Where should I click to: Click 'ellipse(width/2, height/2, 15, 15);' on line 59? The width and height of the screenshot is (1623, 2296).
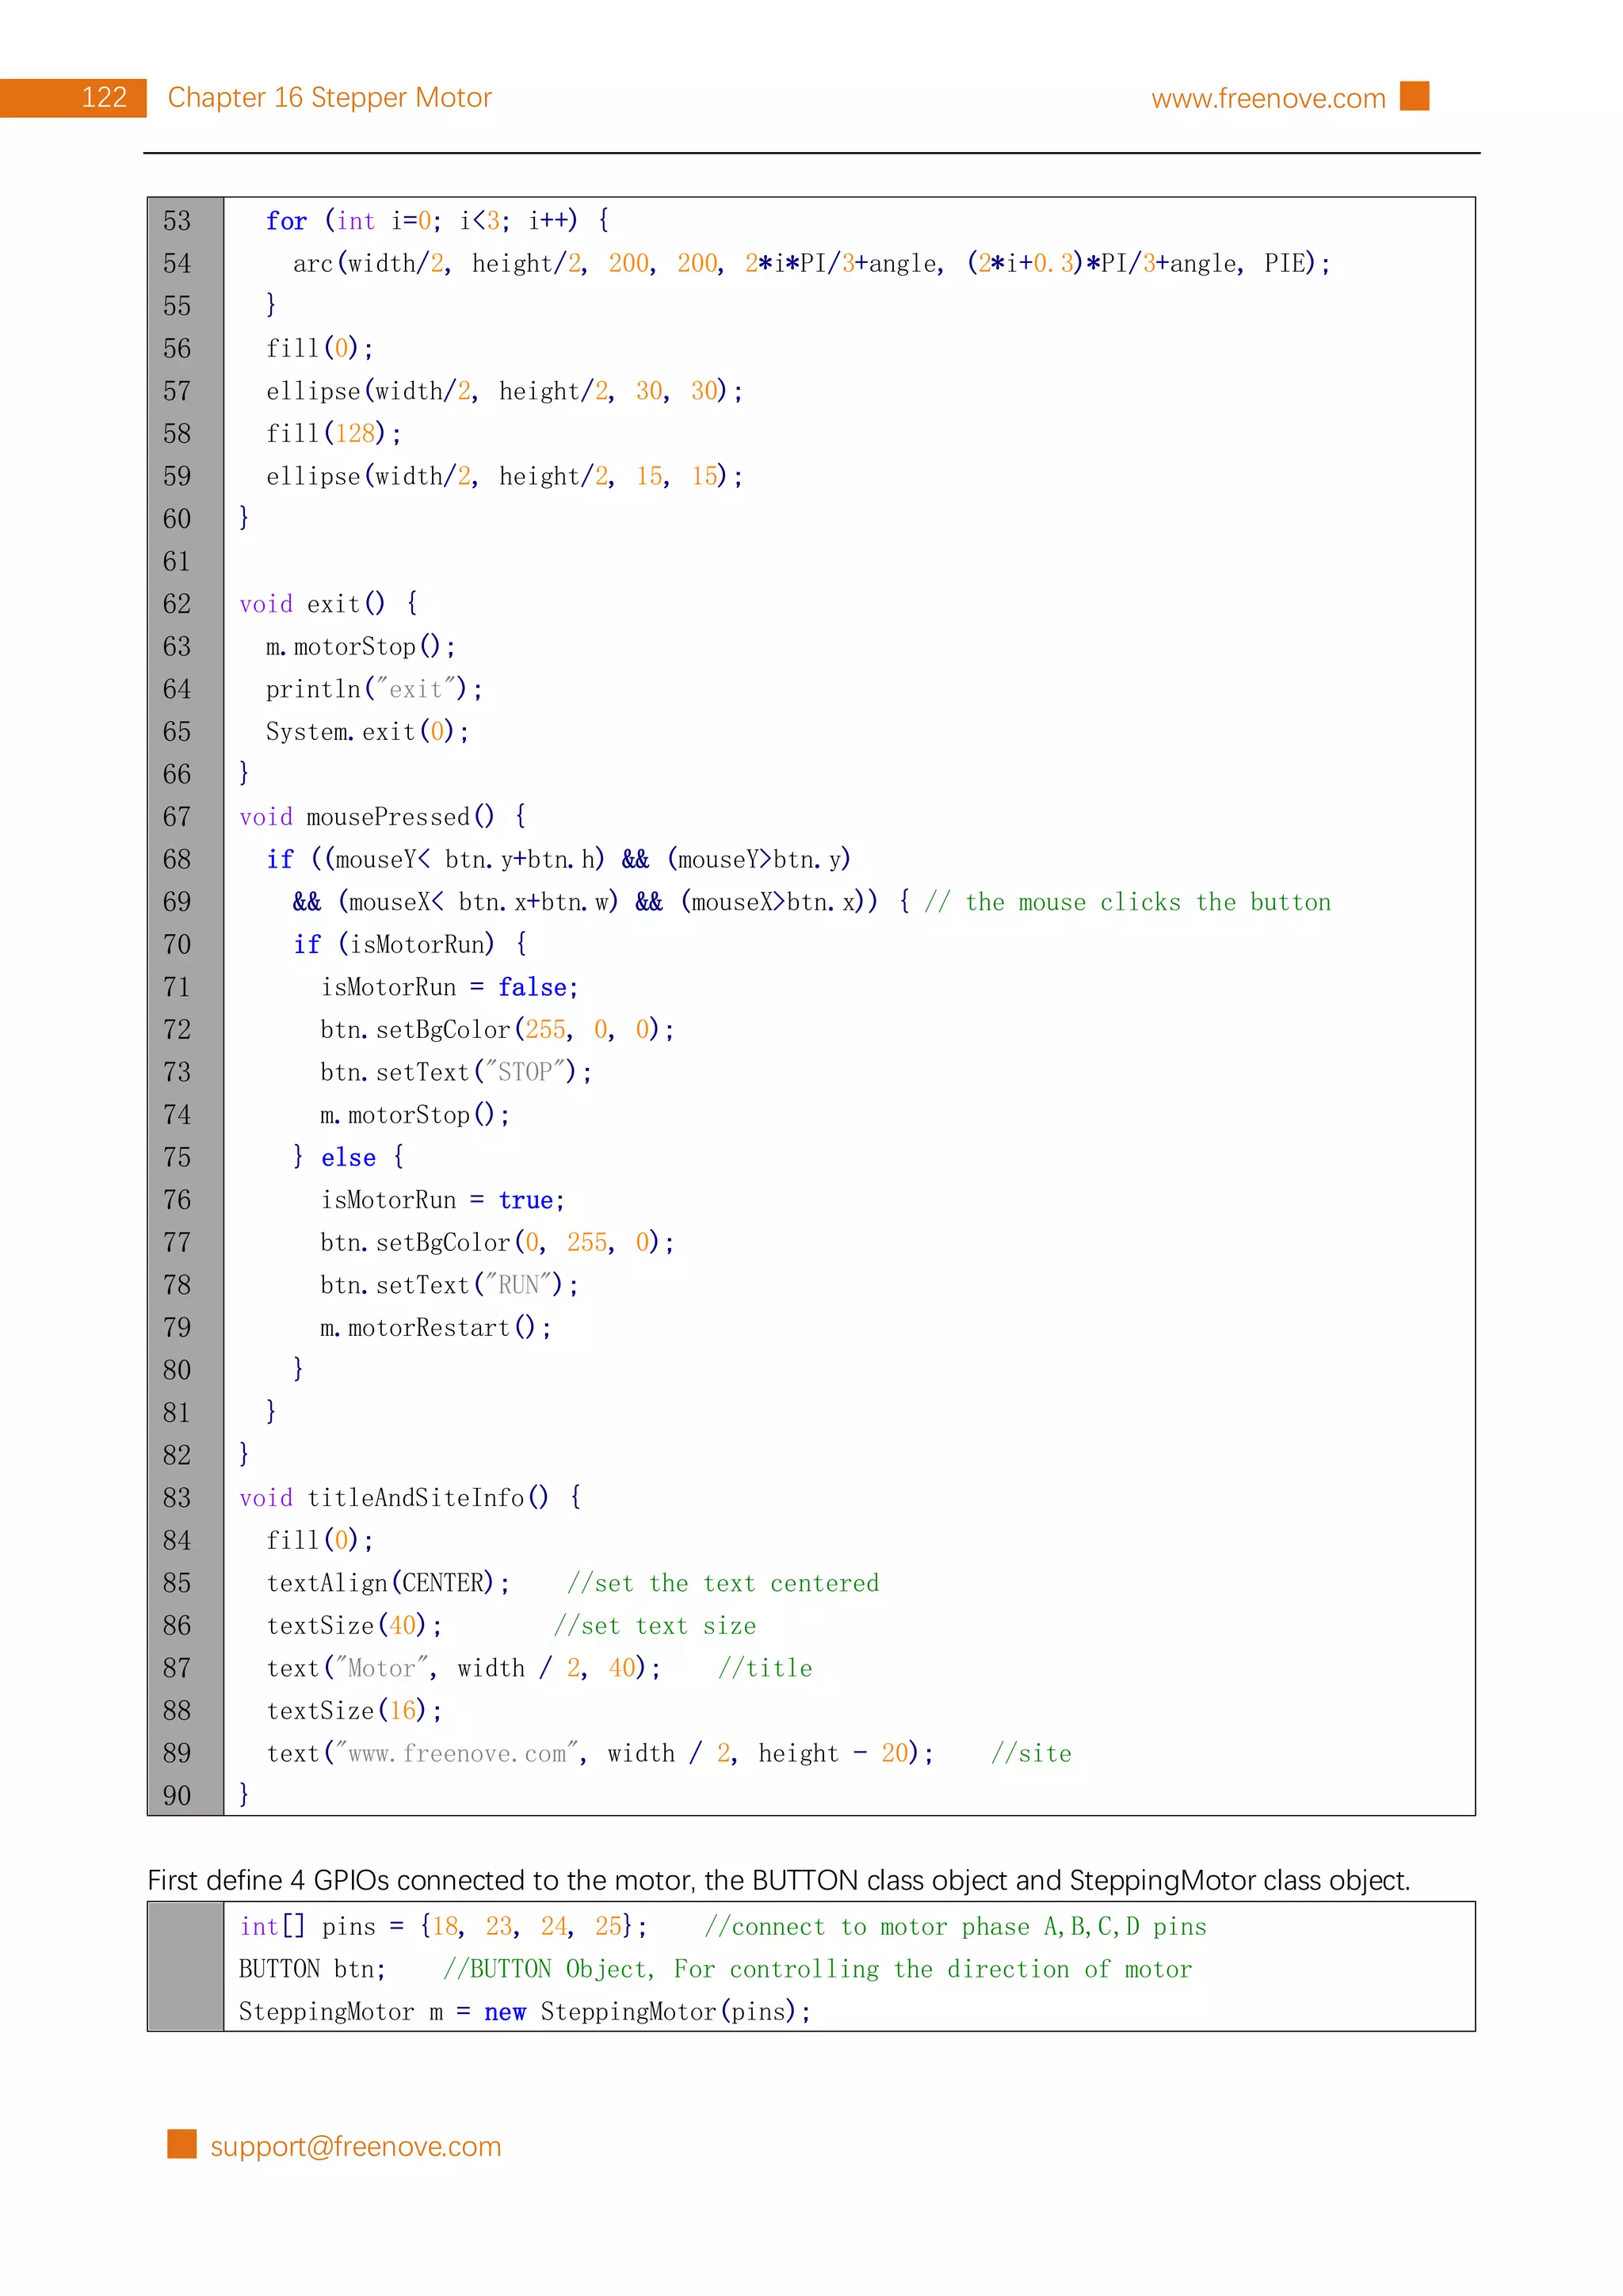(505, 476)
